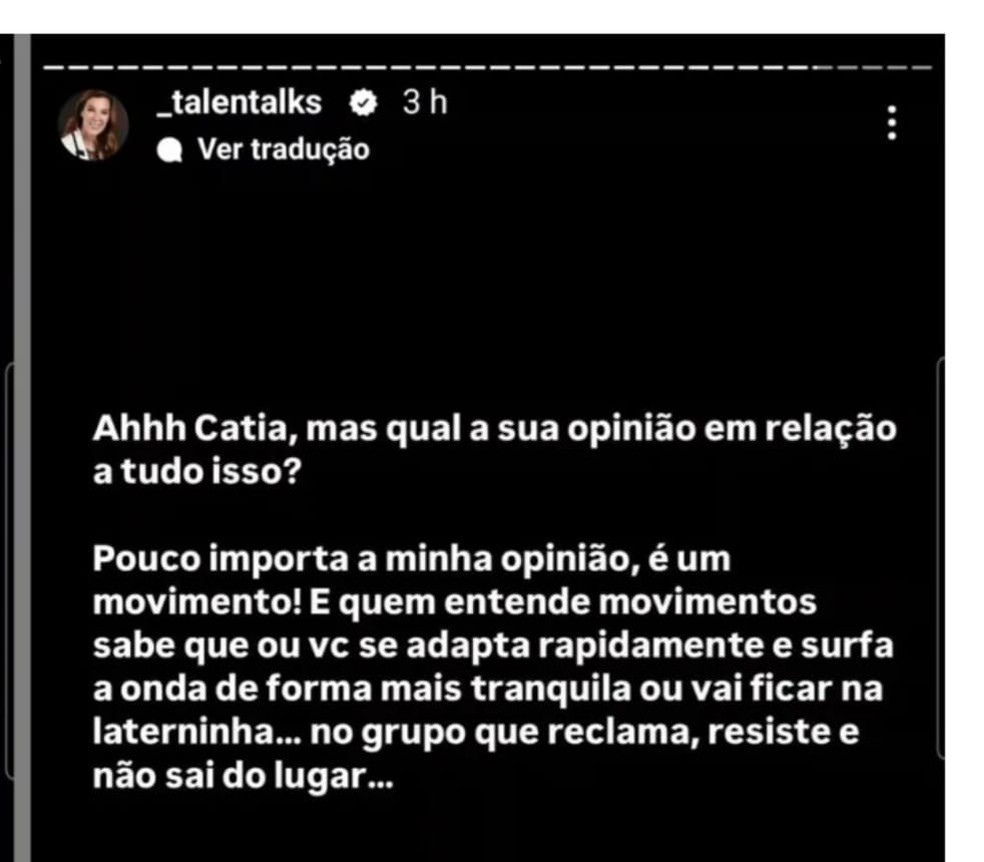Click the line 'movimento! E quem entende movimentos'
The width and height of the screenshot is (984, 862).
point(454,602)
